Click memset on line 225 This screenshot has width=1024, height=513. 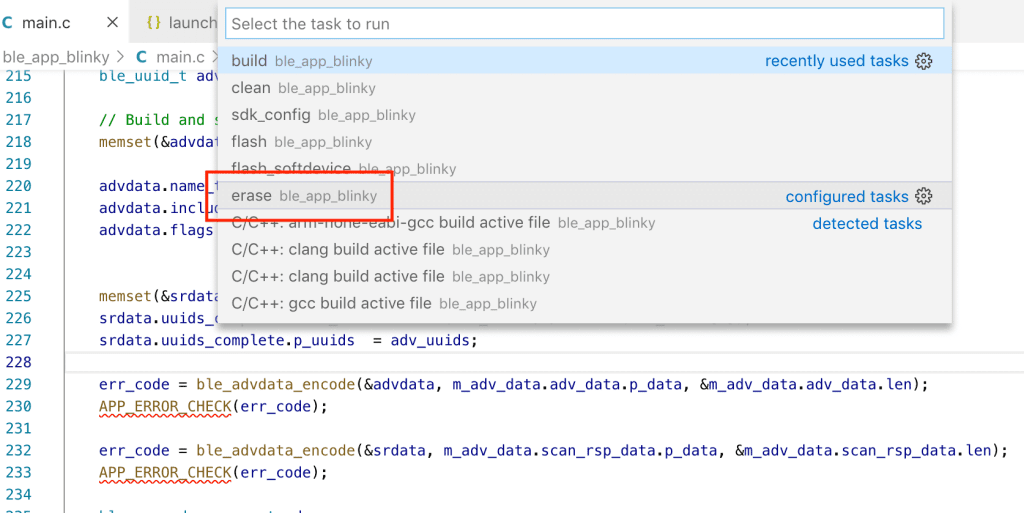125,296
